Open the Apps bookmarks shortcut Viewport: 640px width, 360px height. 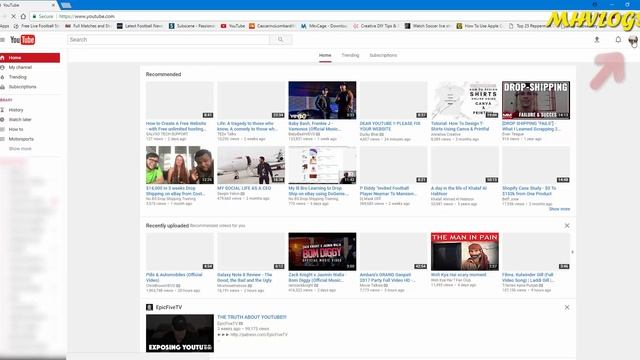[4, 26]
